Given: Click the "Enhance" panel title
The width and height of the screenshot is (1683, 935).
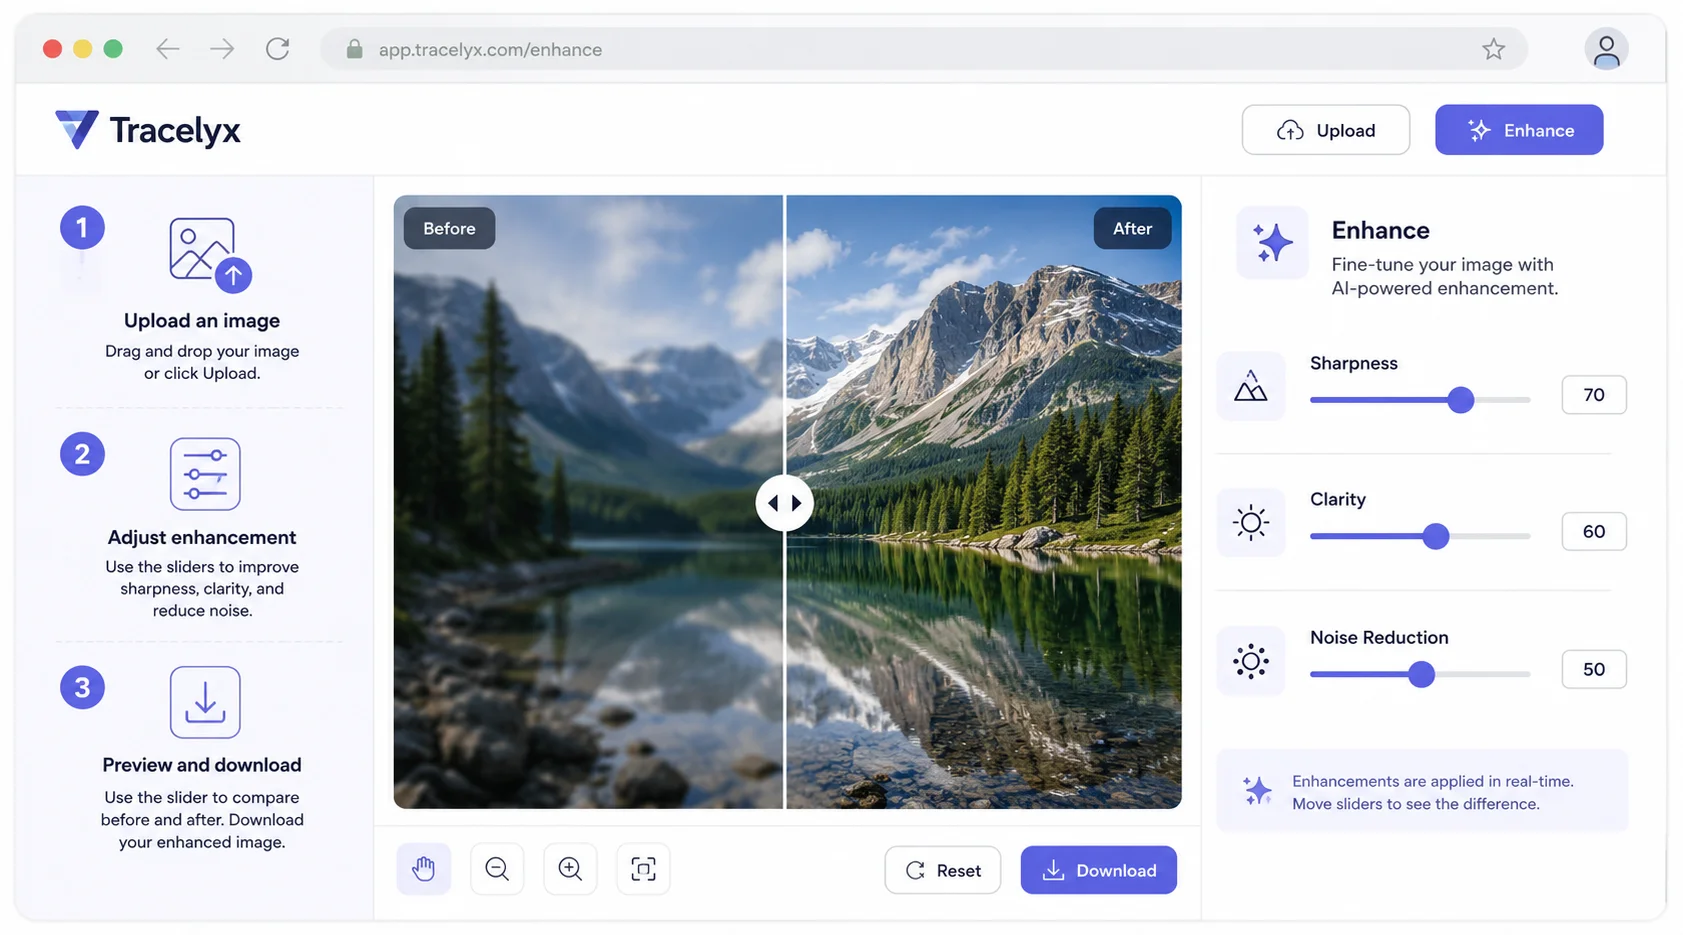Looking at the screenshot, I should point(1380,230).
